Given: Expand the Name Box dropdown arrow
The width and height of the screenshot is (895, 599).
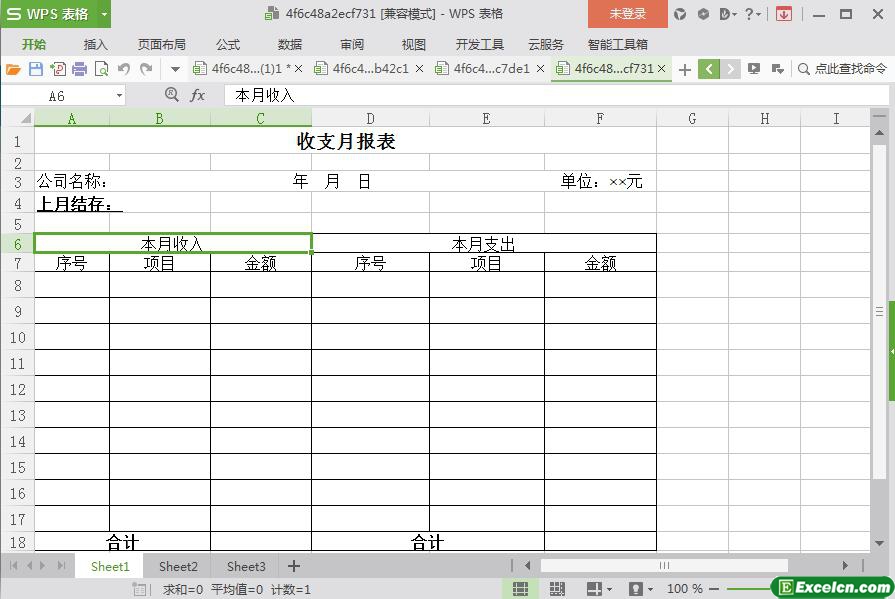Looking at the screenshot, I should [119, 95].
